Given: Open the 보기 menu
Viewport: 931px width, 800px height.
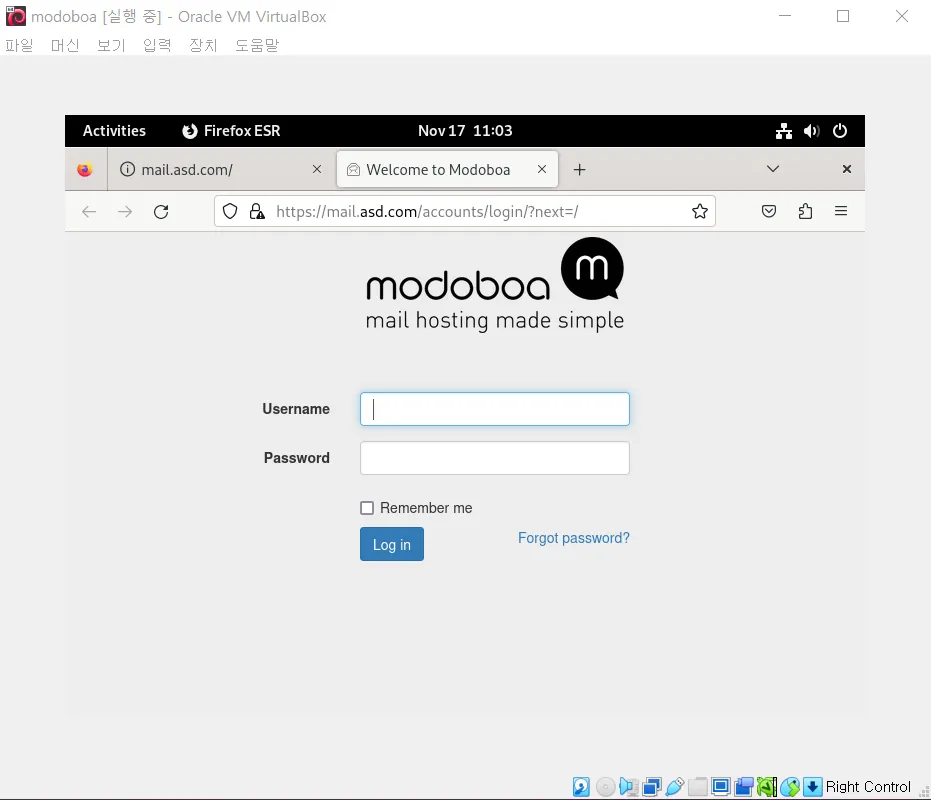Looking at the screenshot, I should pyautogui.click(x=111, y=45).
